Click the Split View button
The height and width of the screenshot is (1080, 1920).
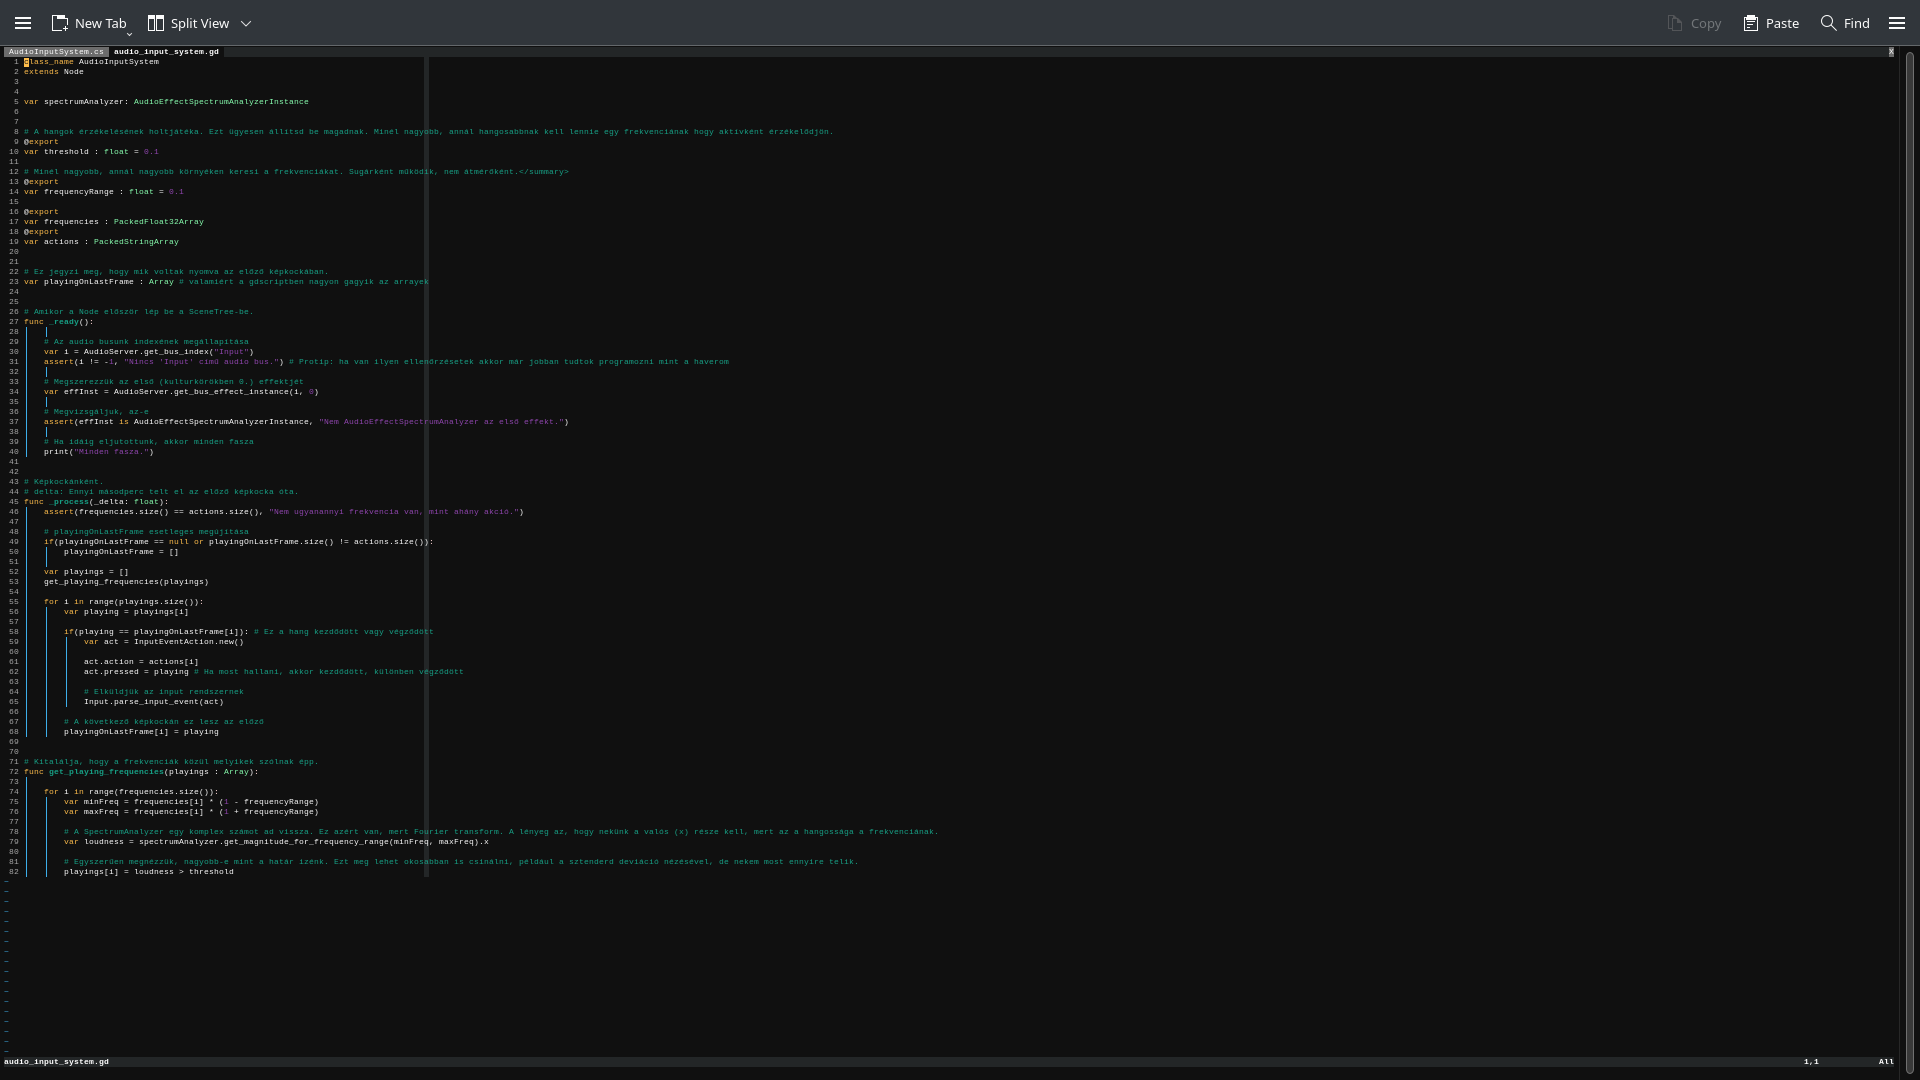tap(188, 23)
